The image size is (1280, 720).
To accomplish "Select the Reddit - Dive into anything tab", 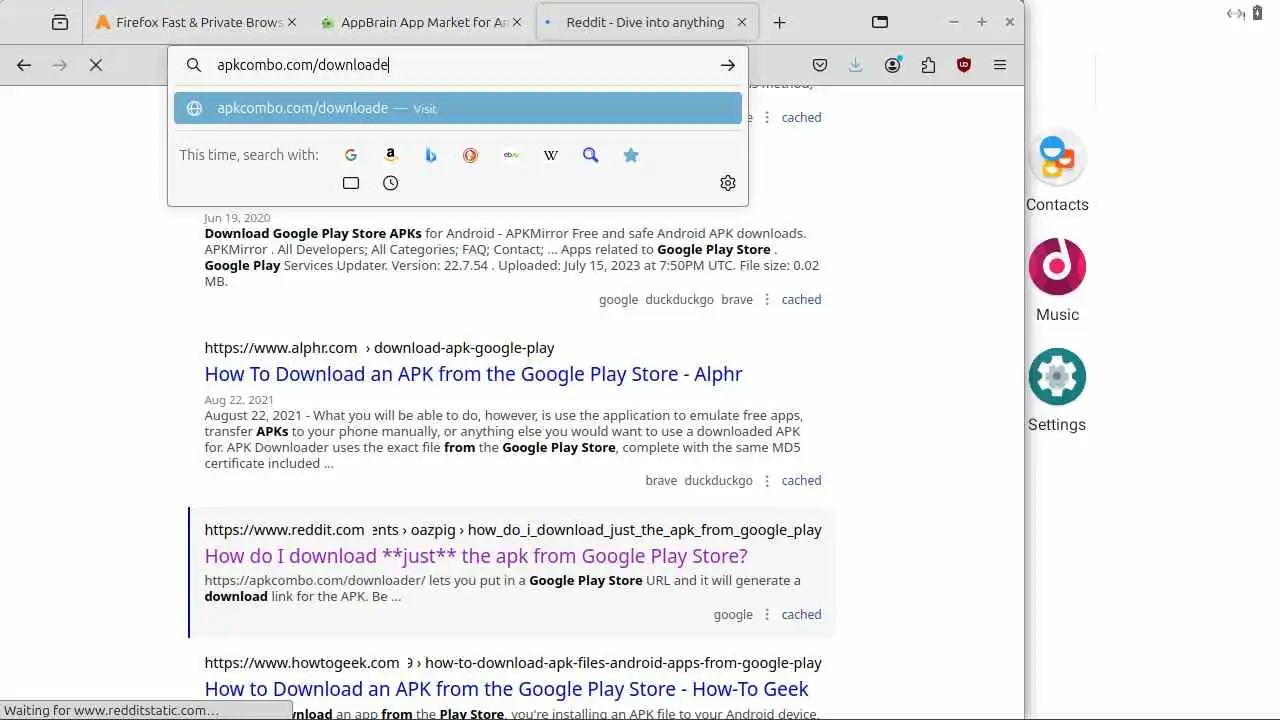I will 646,22.
